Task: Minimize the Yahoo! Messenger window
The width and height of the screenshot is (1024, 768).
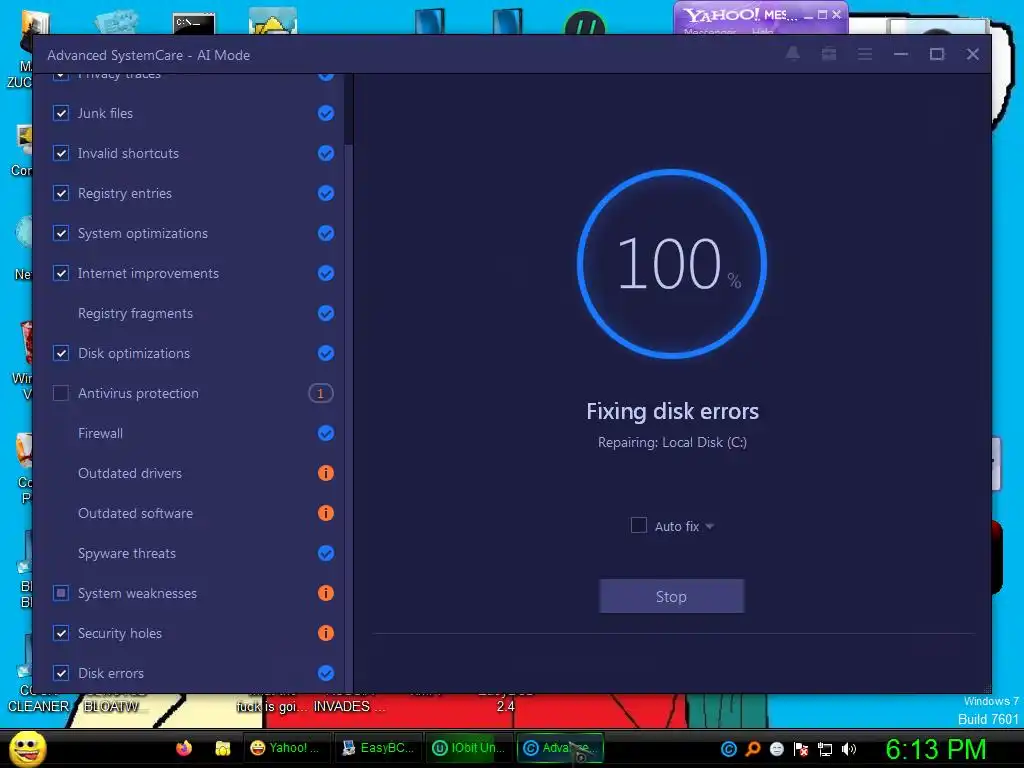Action: 808,15
